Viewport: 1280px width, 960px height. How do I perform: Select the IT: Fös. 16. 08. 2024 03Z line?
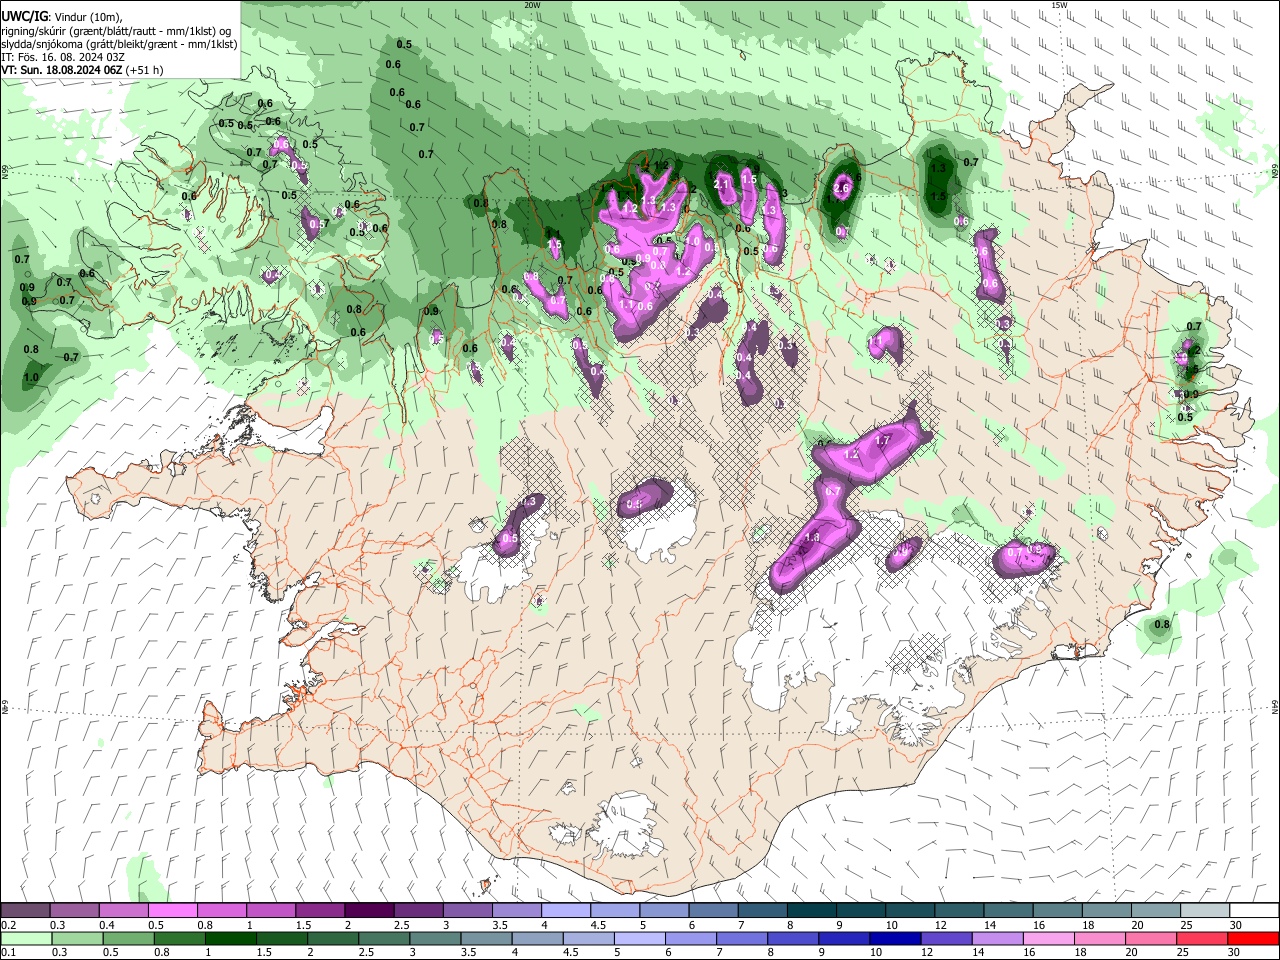(x=63, y=57)
